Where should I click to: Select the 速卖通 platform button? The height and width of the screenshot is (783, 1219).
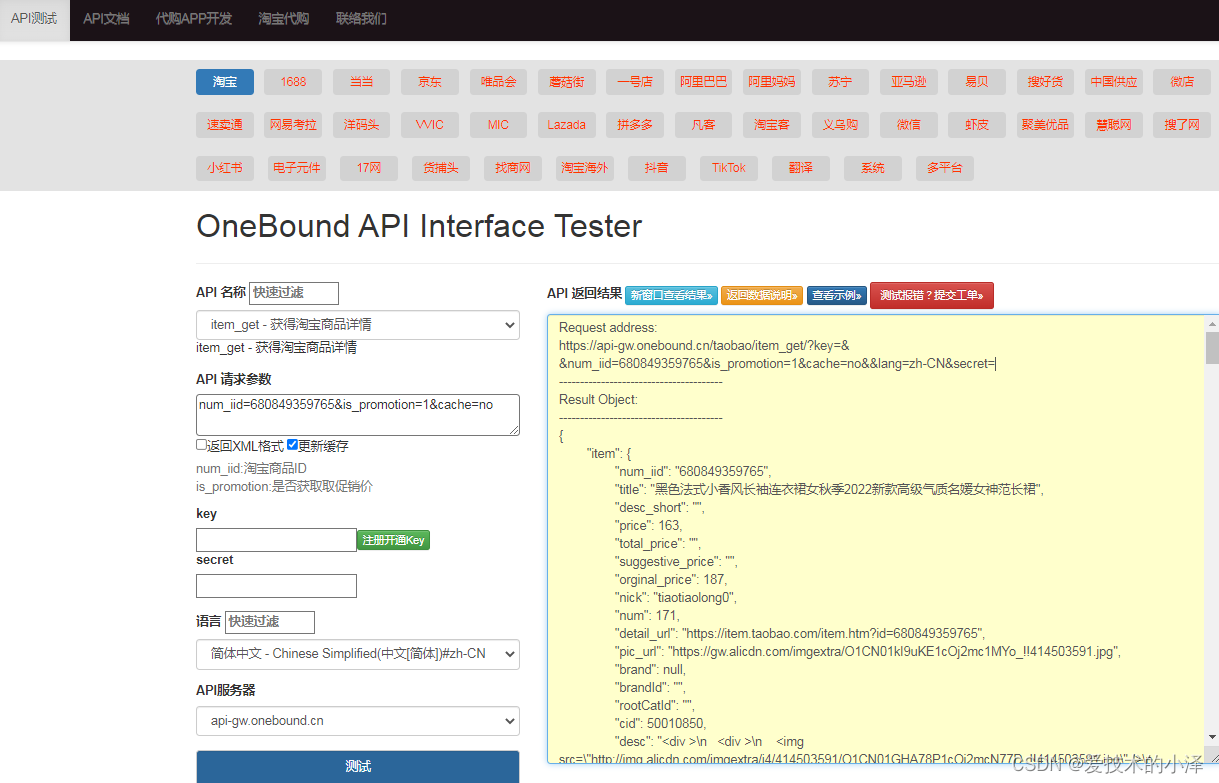coord(225,125)
